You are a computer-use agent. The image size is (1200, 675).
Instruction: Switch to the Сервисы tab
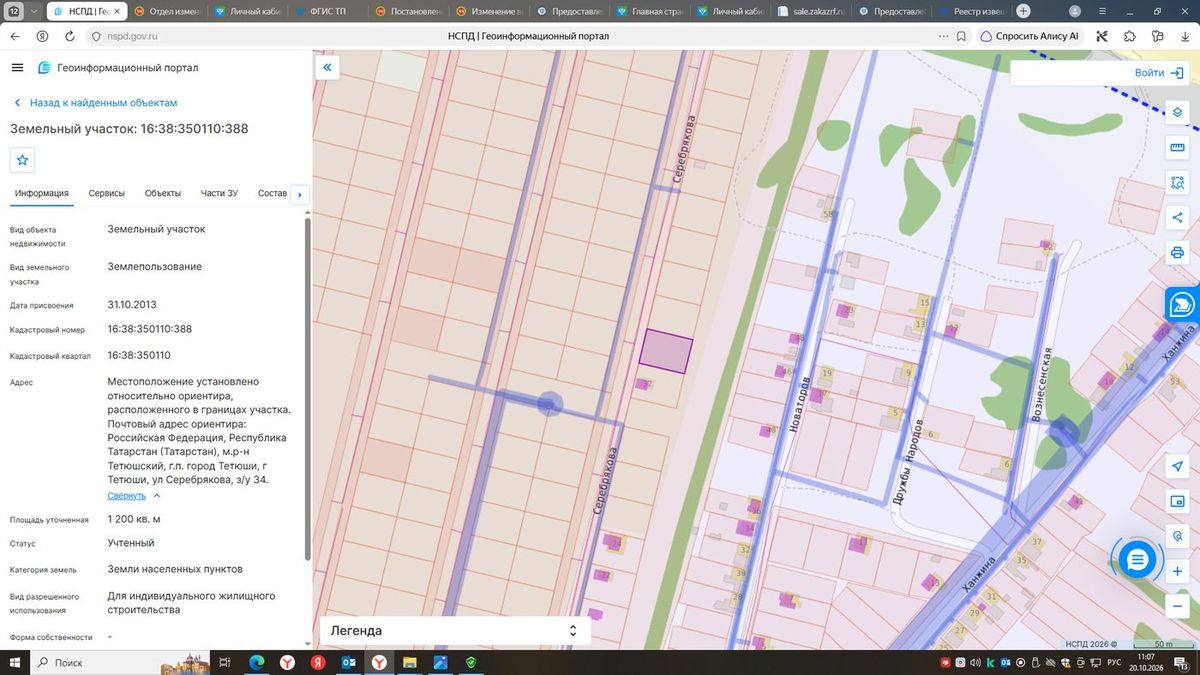click(x=107, y=193)
